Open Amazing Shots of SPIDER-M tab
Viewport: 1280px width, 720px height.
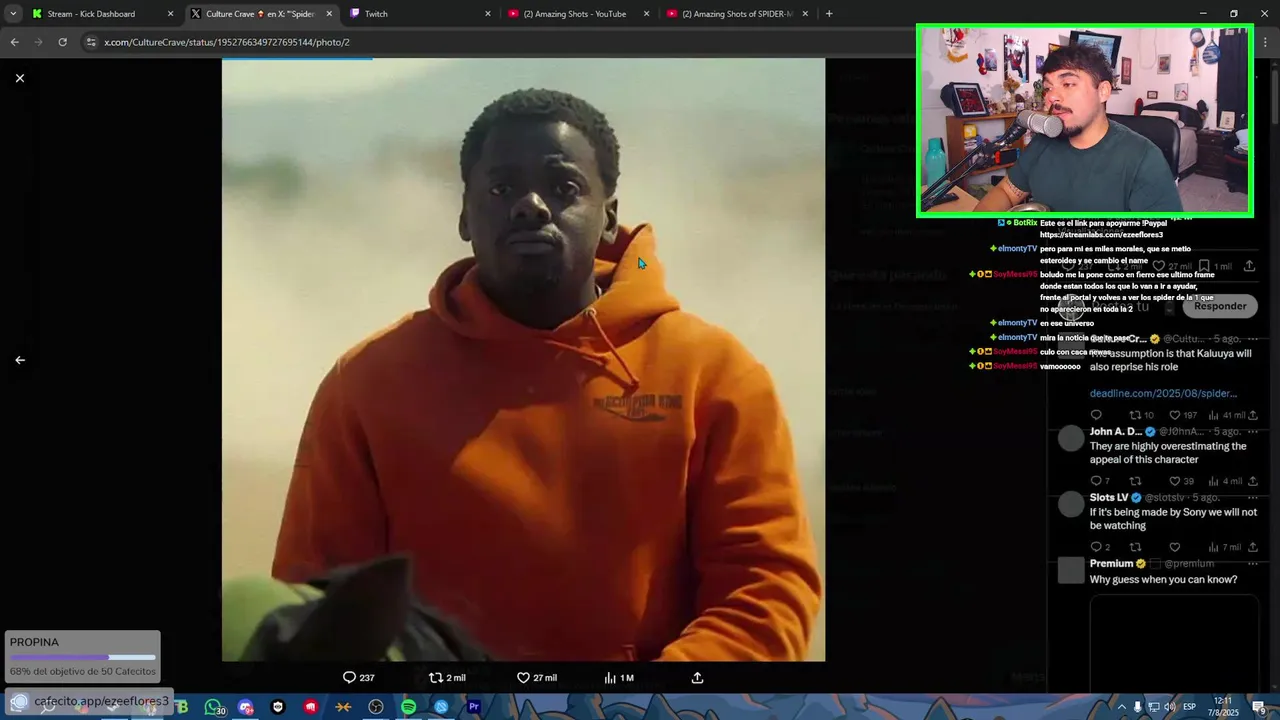click(737, 14)
